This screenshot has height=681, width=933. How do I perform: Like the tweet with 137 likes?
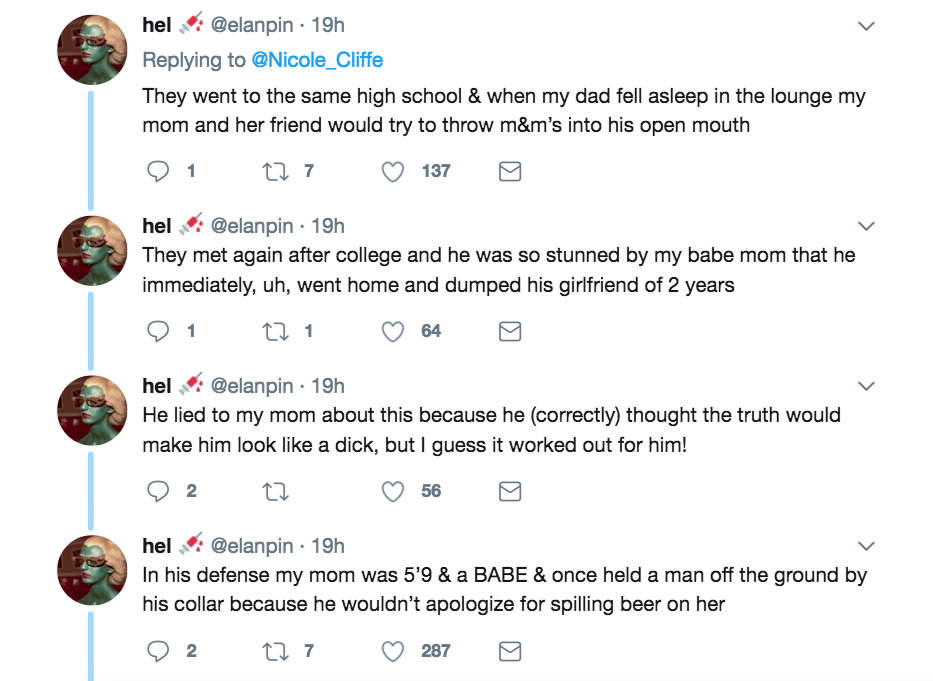[393, 172]
